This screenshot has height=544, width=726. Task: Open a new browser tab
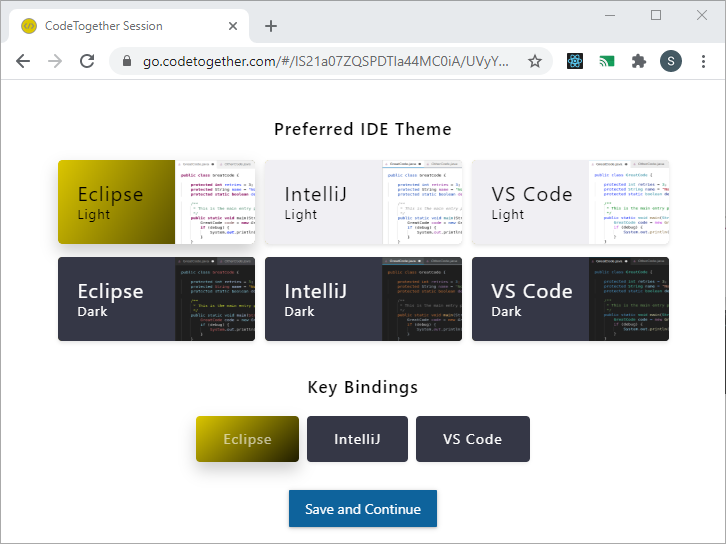271,26
